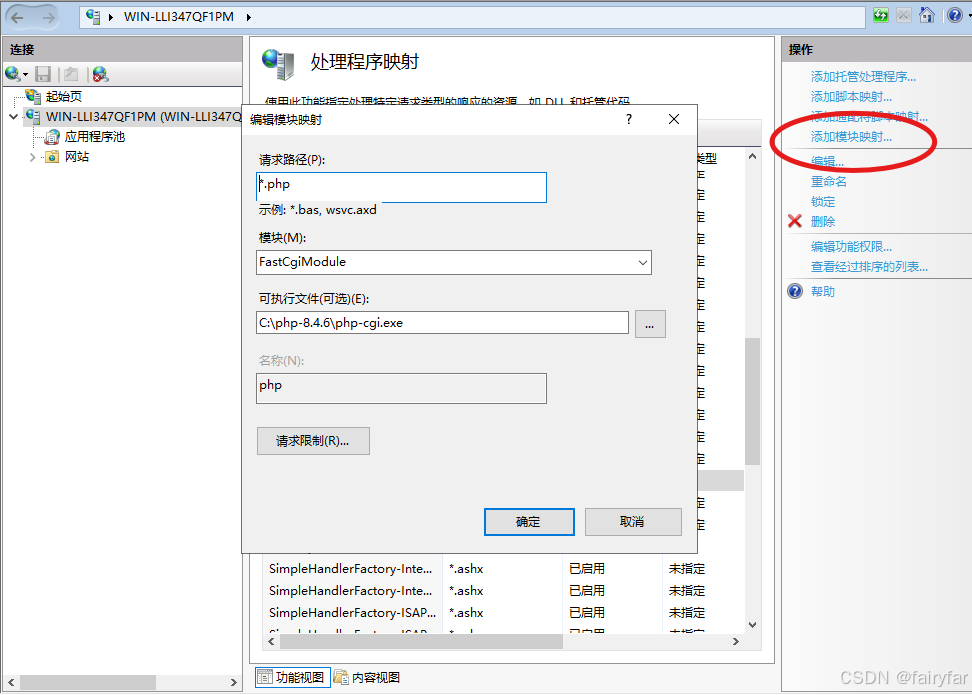Switch to 功能视图 tab
This screenshot has height=695, width=972.
point(291,677)
